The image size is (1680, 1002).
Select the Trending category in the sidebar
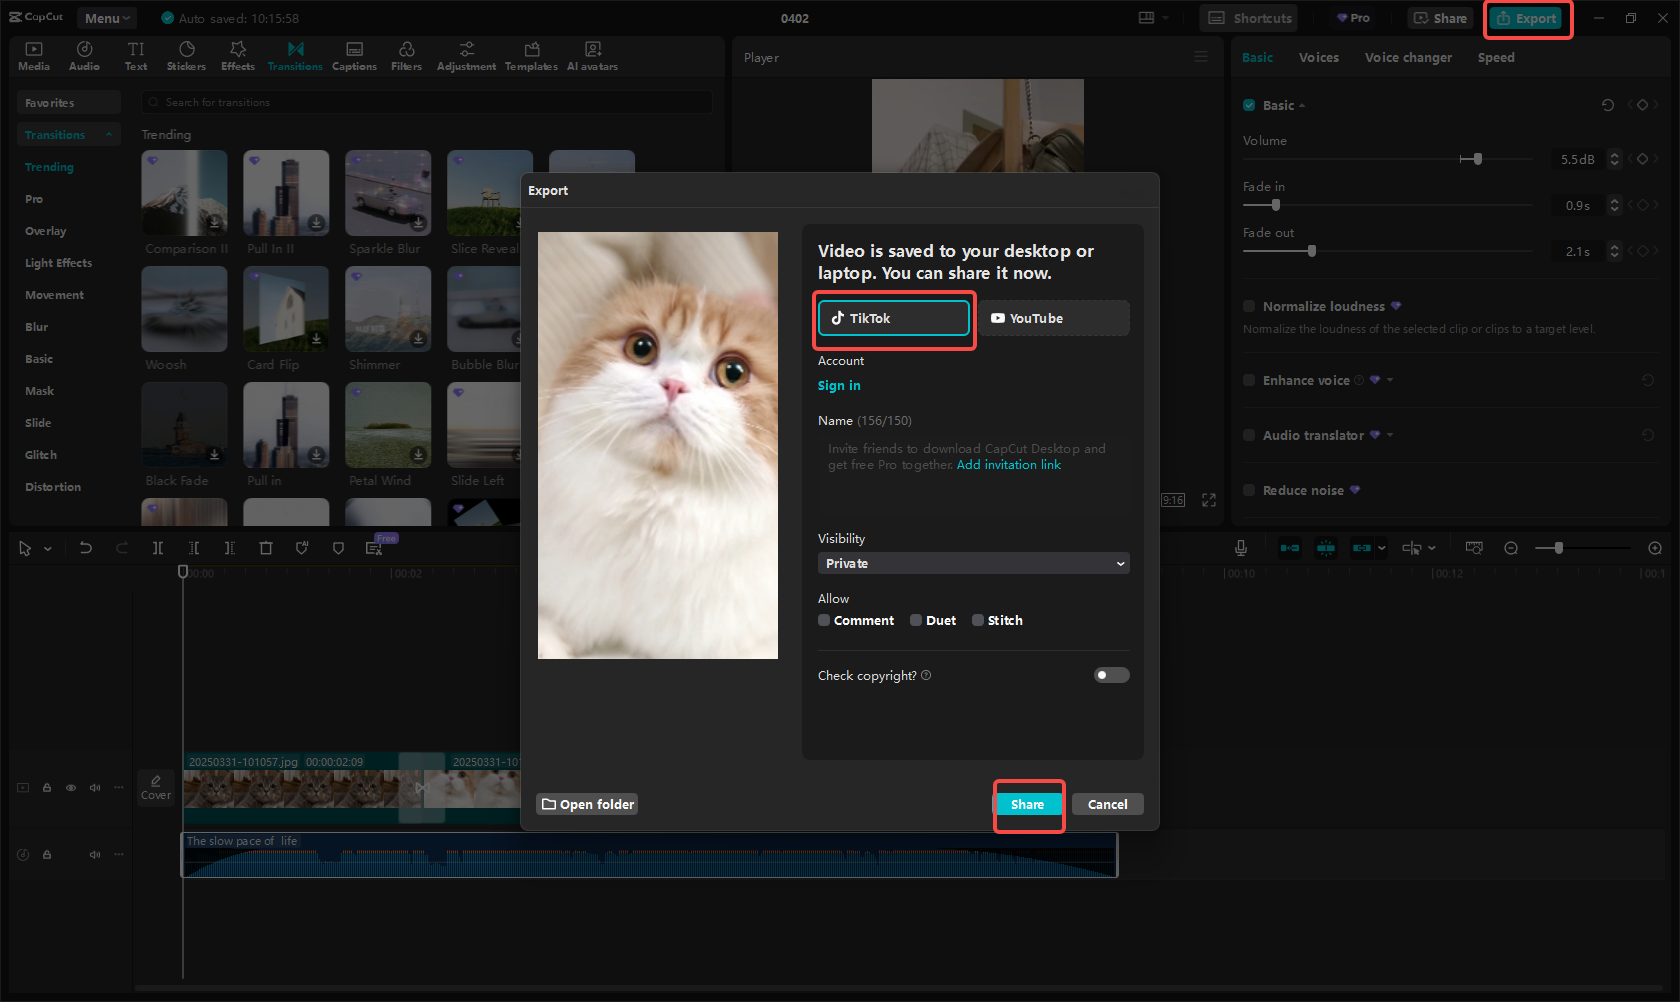pos(49,167)
